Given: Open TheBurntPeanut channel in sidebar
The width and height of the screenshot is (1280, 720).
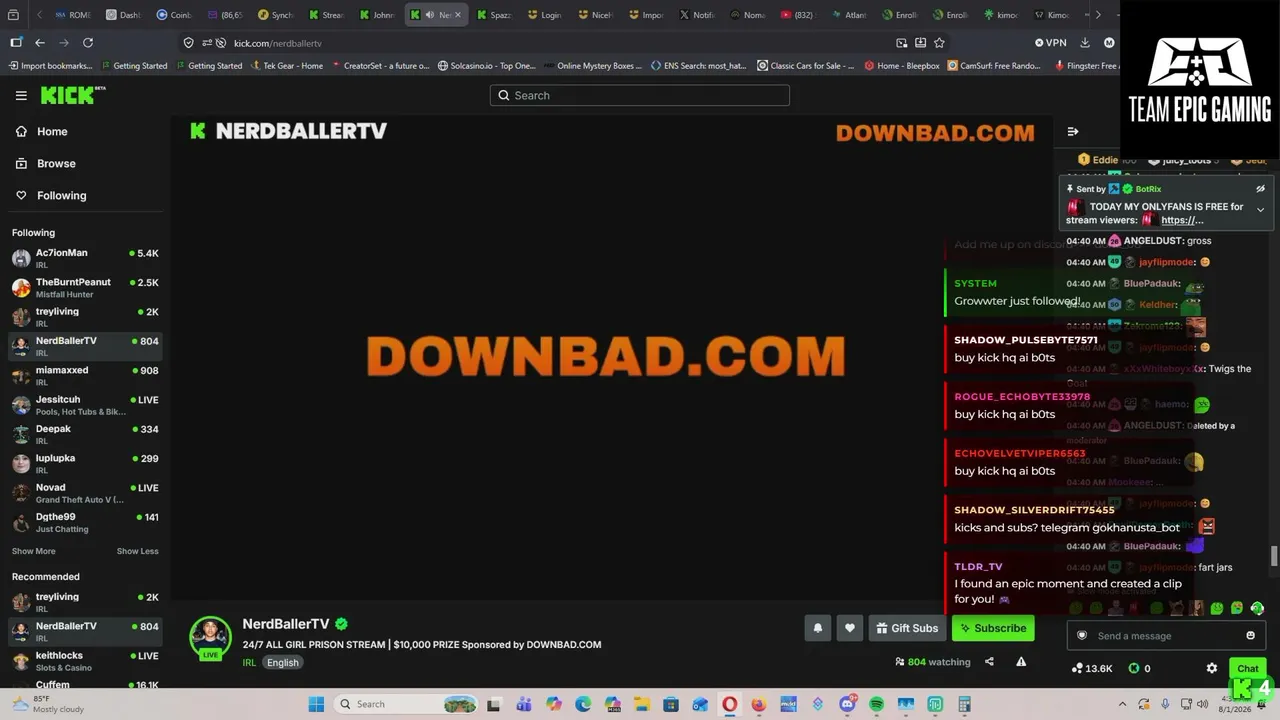Looking at the screenshot, I should [x=85, y=287].
